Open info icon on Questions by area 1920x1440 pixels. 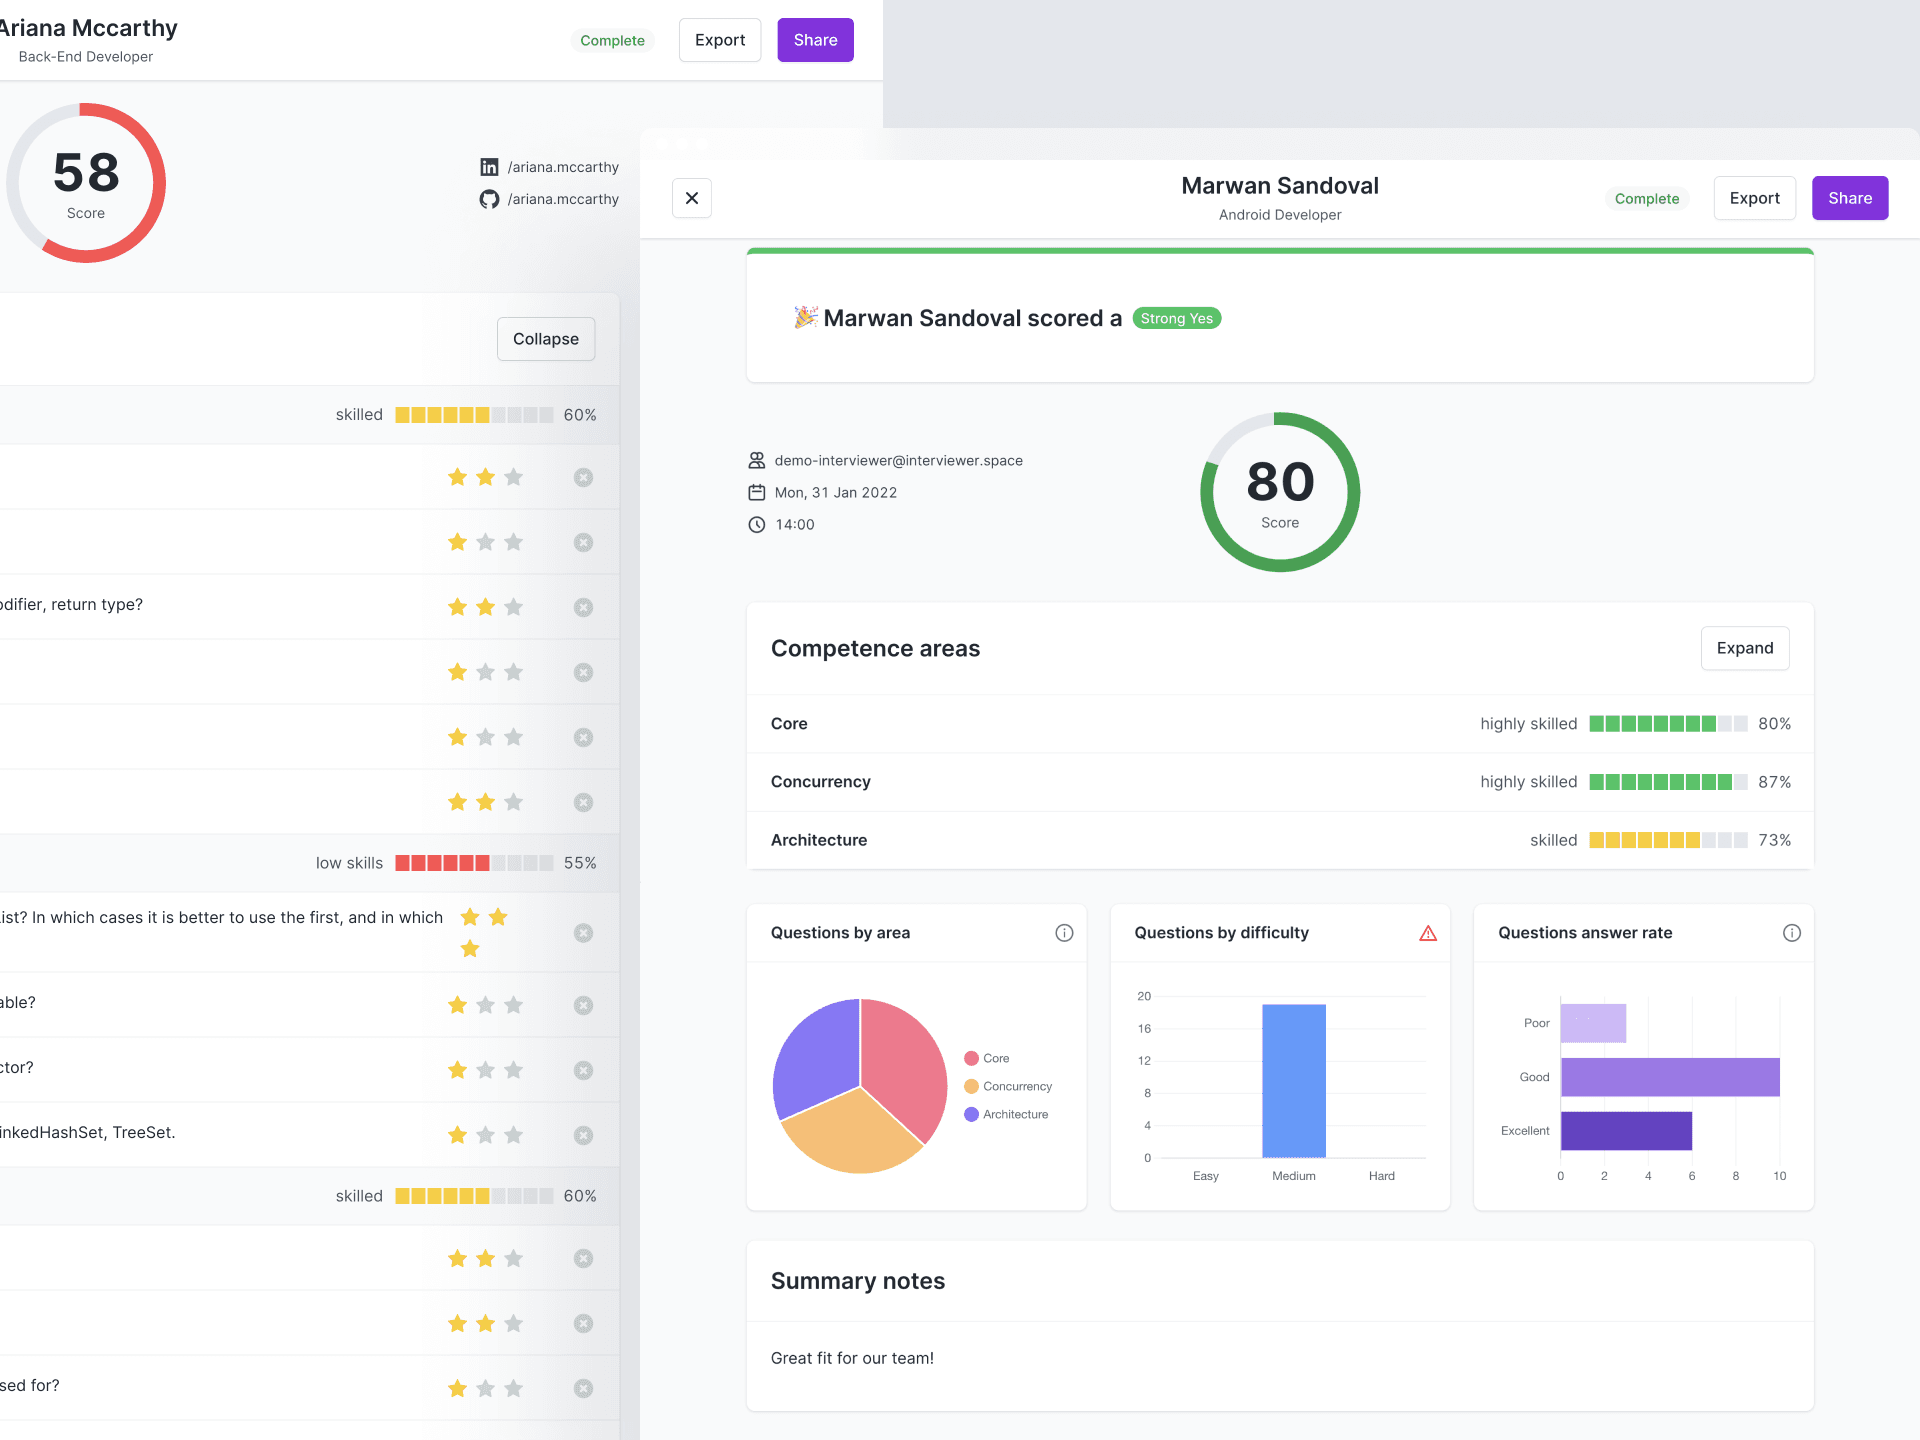point(1064,933)
